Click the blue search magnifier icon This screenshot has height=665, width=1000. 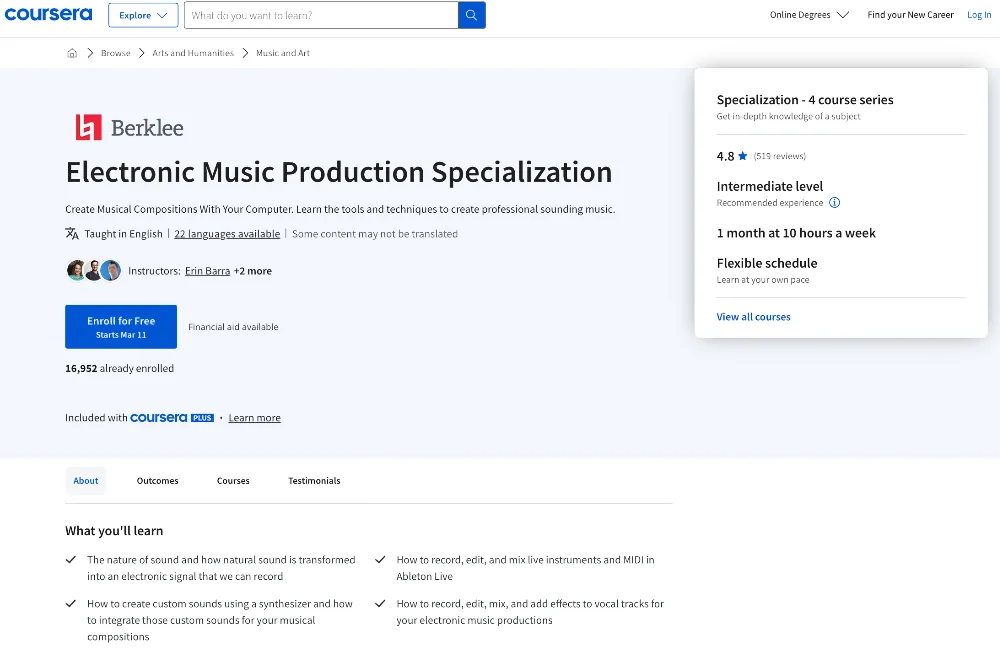[471, 15]
